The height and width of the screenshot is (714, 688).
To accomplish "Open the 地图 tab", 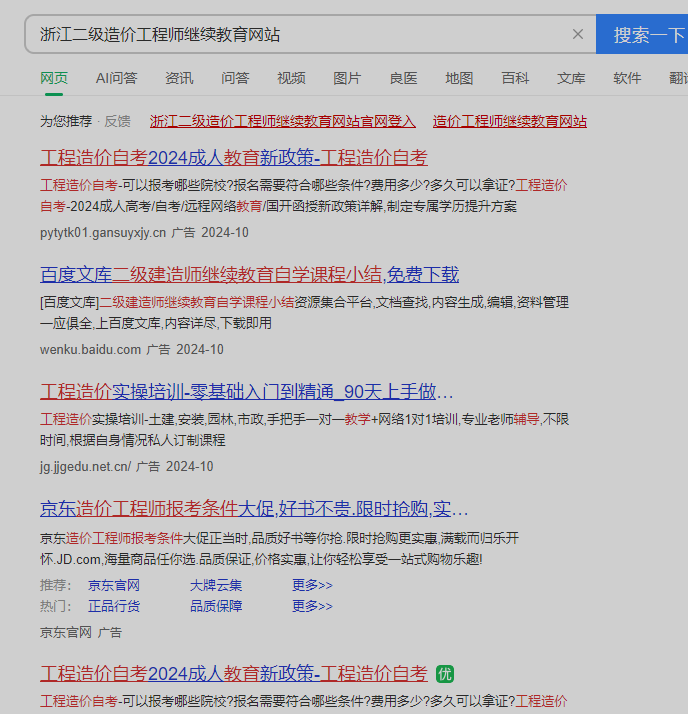I will tap(459, 78).
